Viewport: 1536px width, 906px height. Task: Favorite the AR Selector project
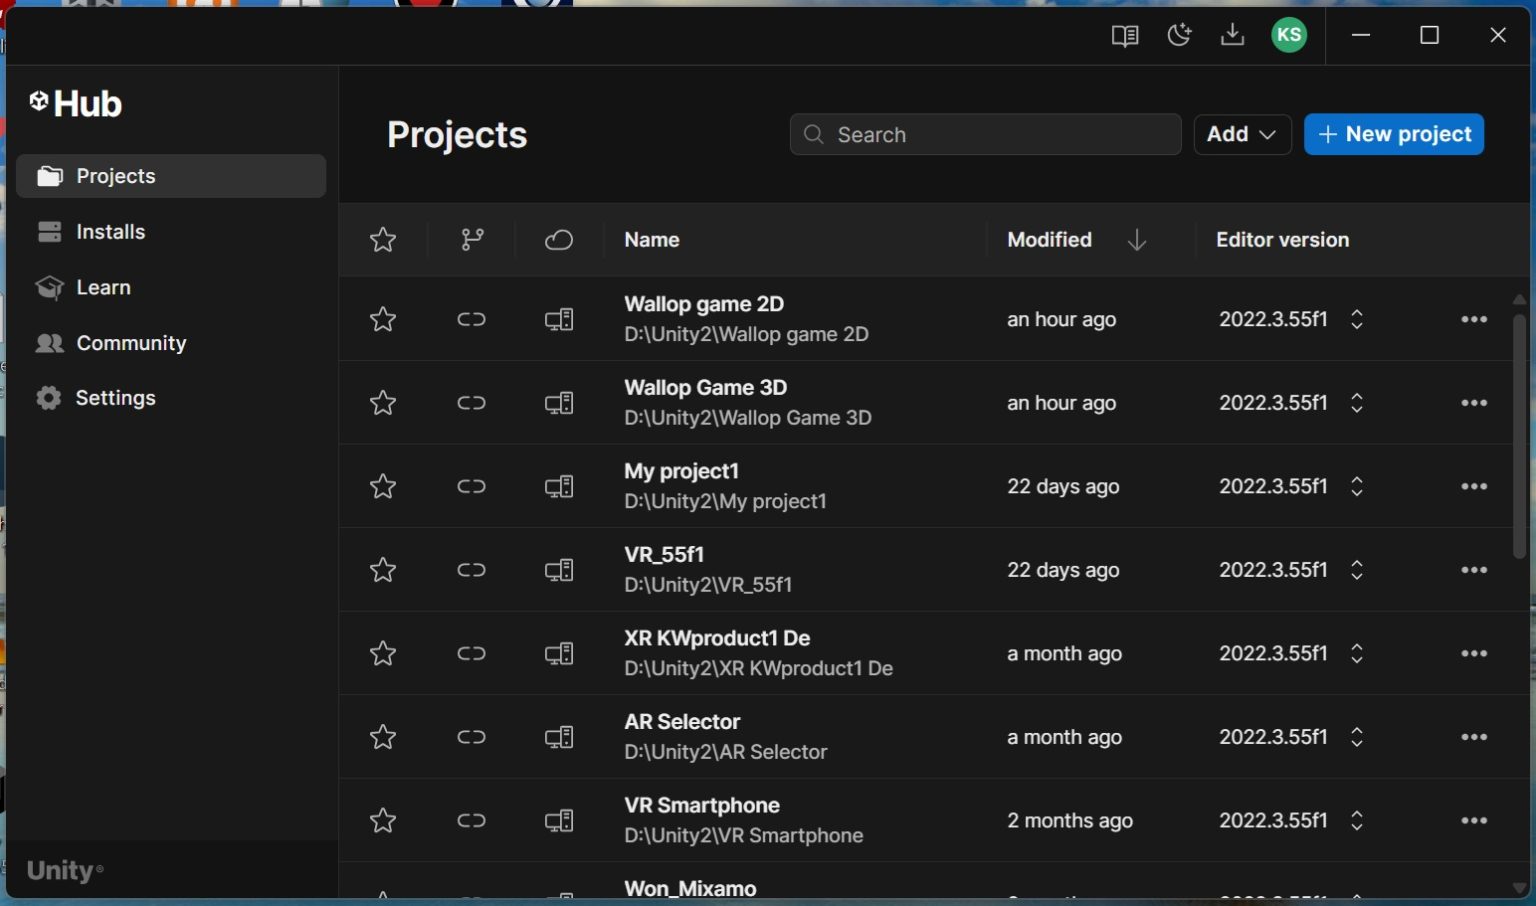coord(383,736)
